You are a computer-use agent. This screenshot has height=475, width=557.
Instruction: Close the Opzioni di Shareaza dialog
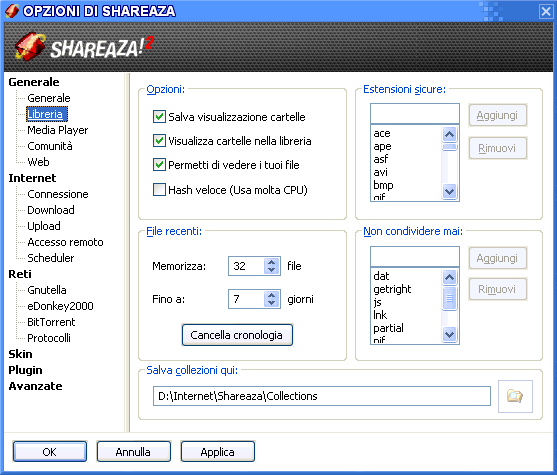(546, 11)
